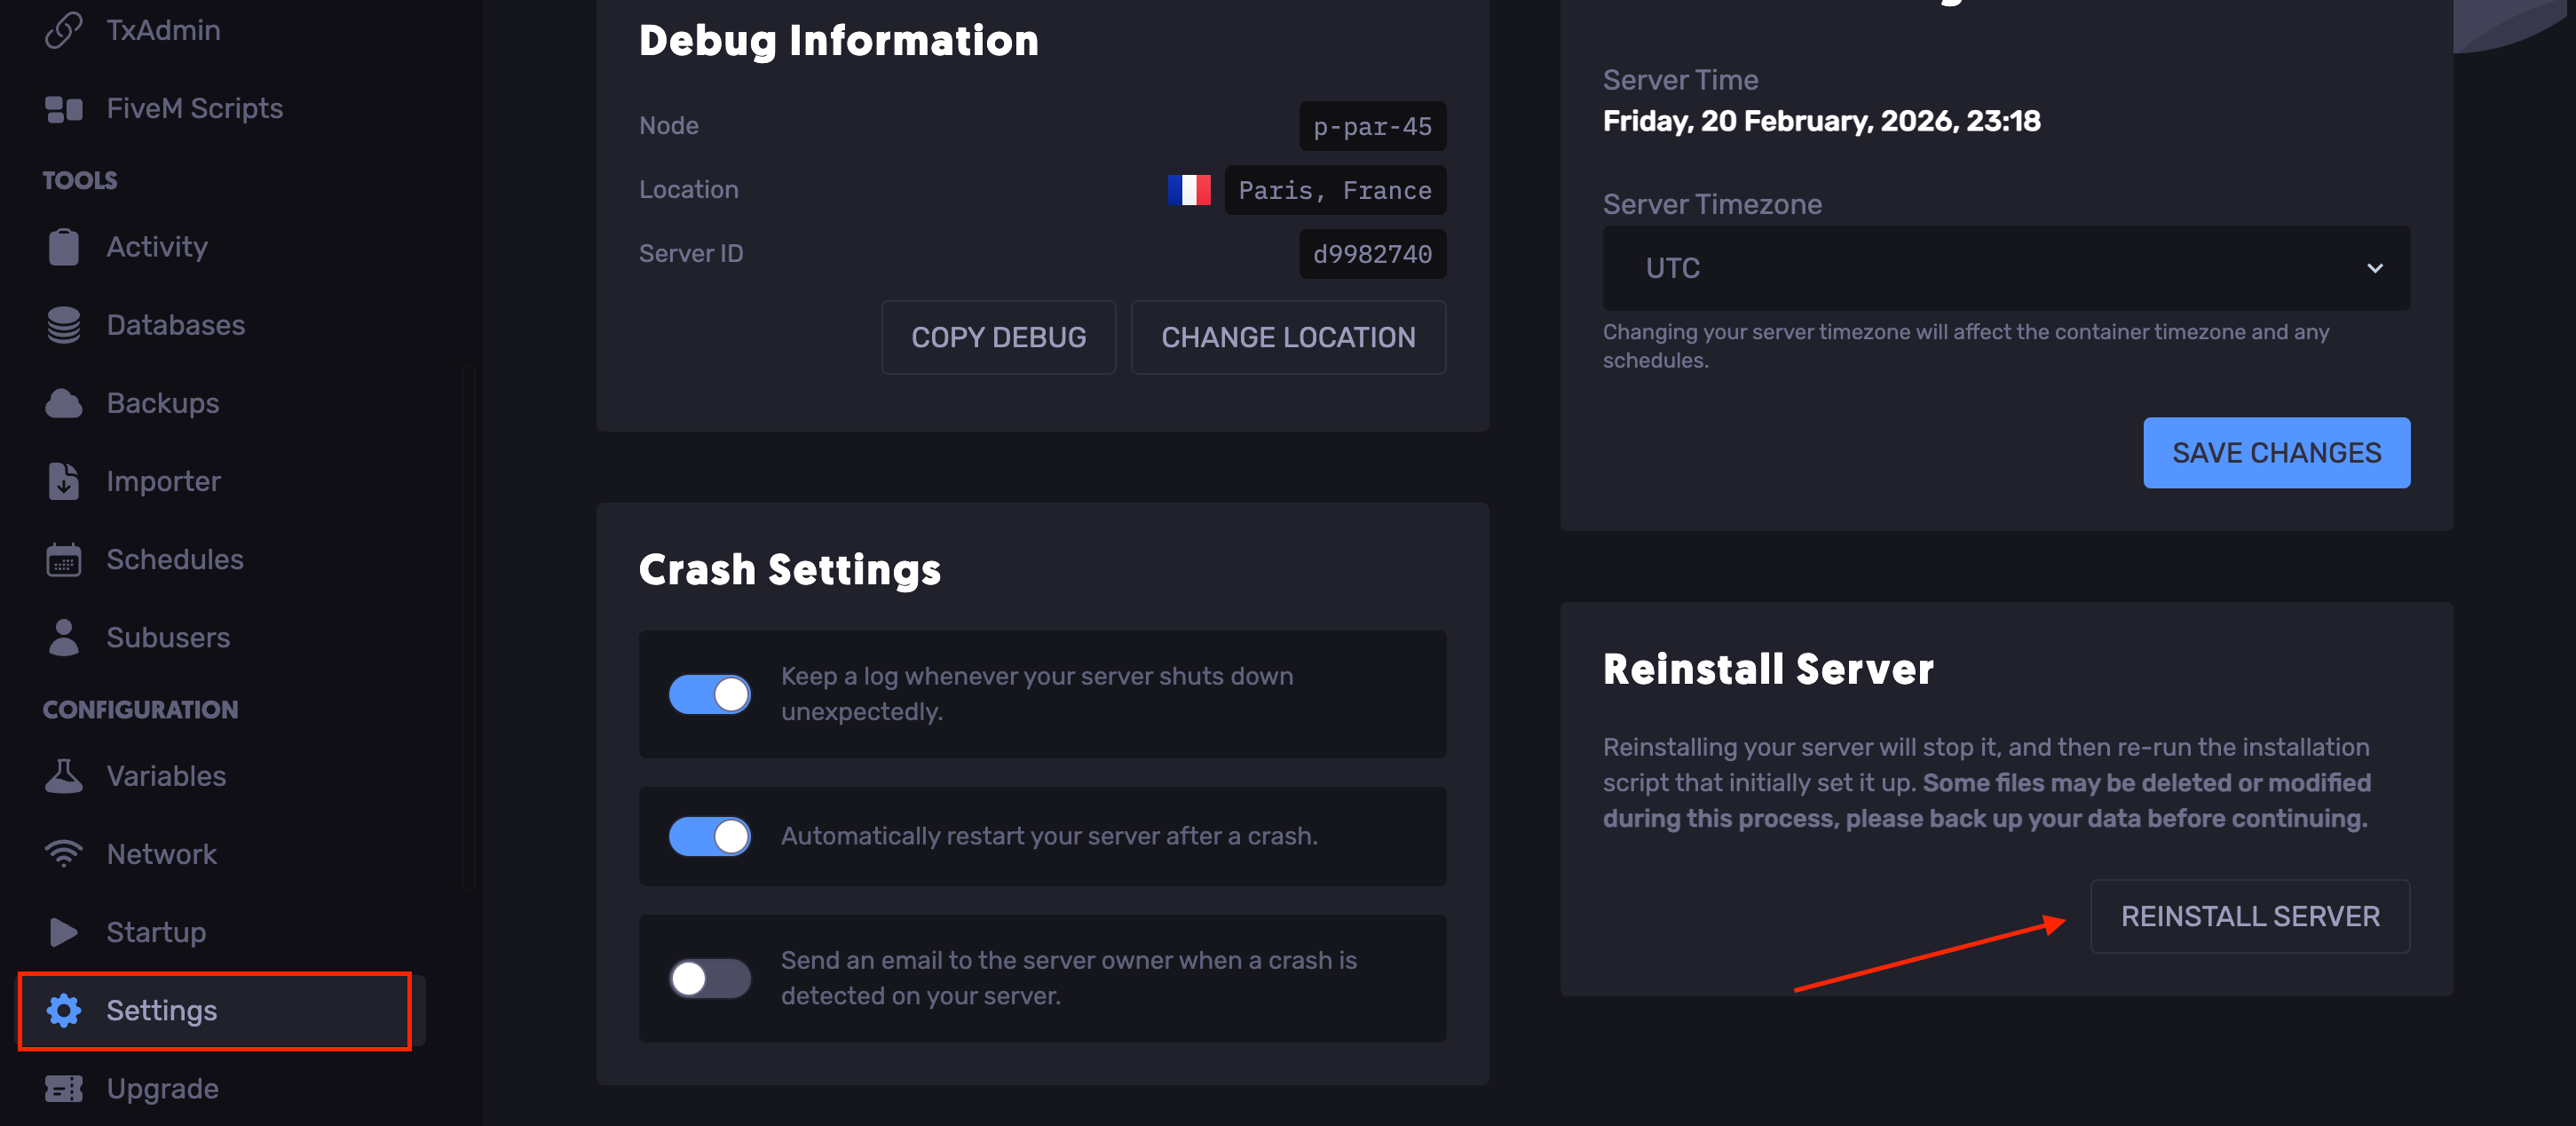
Task: Click the Subusers person icon
Action: pyautogui.click(x=63, y=638)
